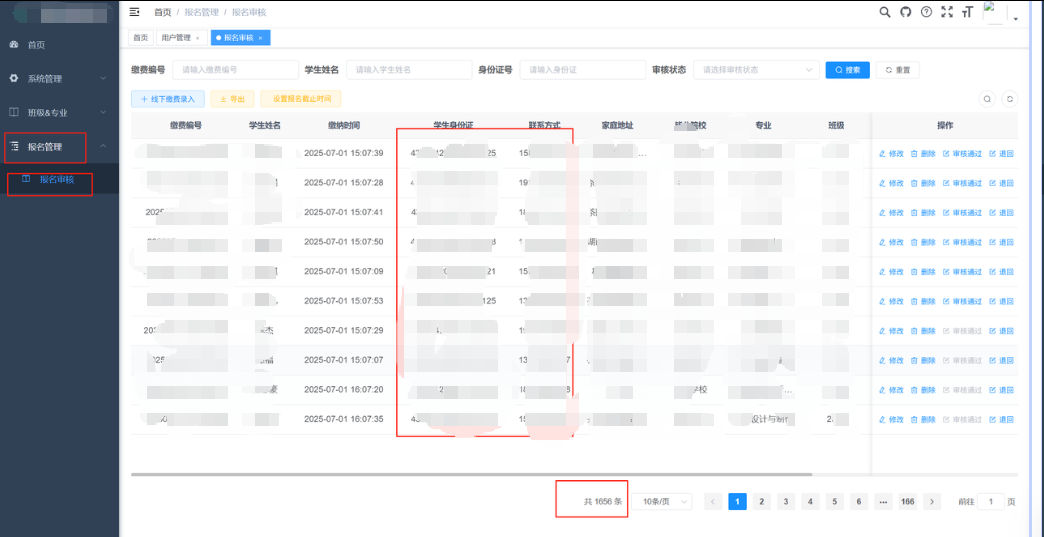The image size is (1044, 537).
Task: Click the 缴纳时间 column header
Action: [344, 125]
